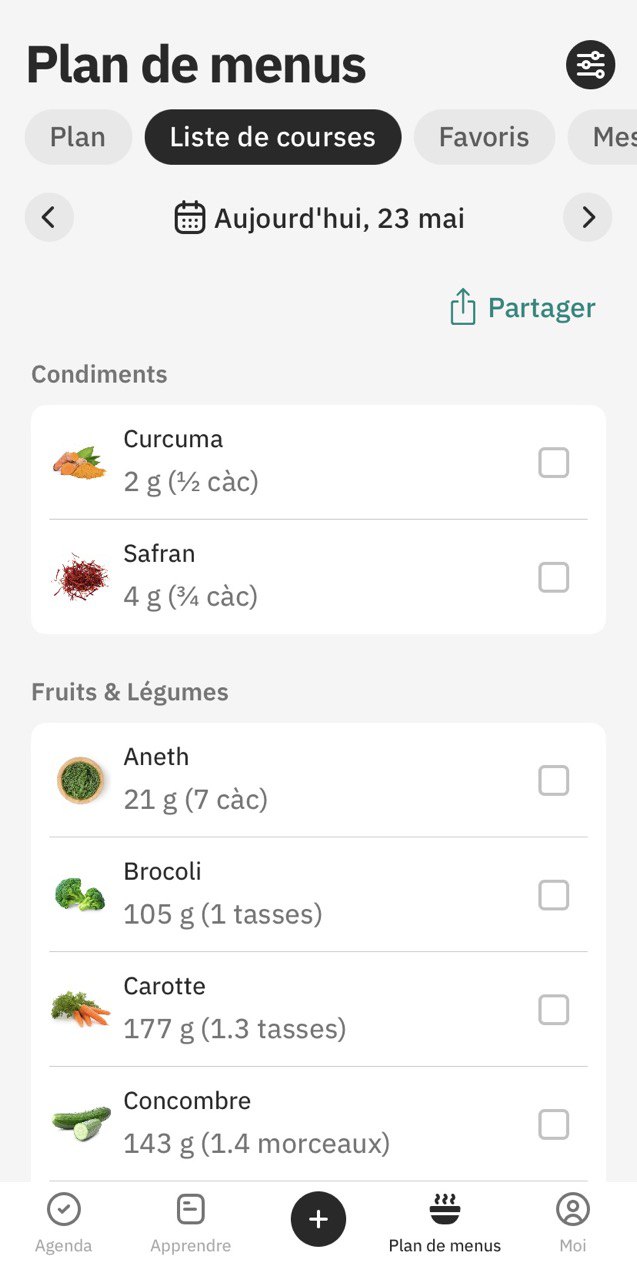Open the Moi profile icon
This screenshot has width=637, height=1280.
click(573, 1209)
